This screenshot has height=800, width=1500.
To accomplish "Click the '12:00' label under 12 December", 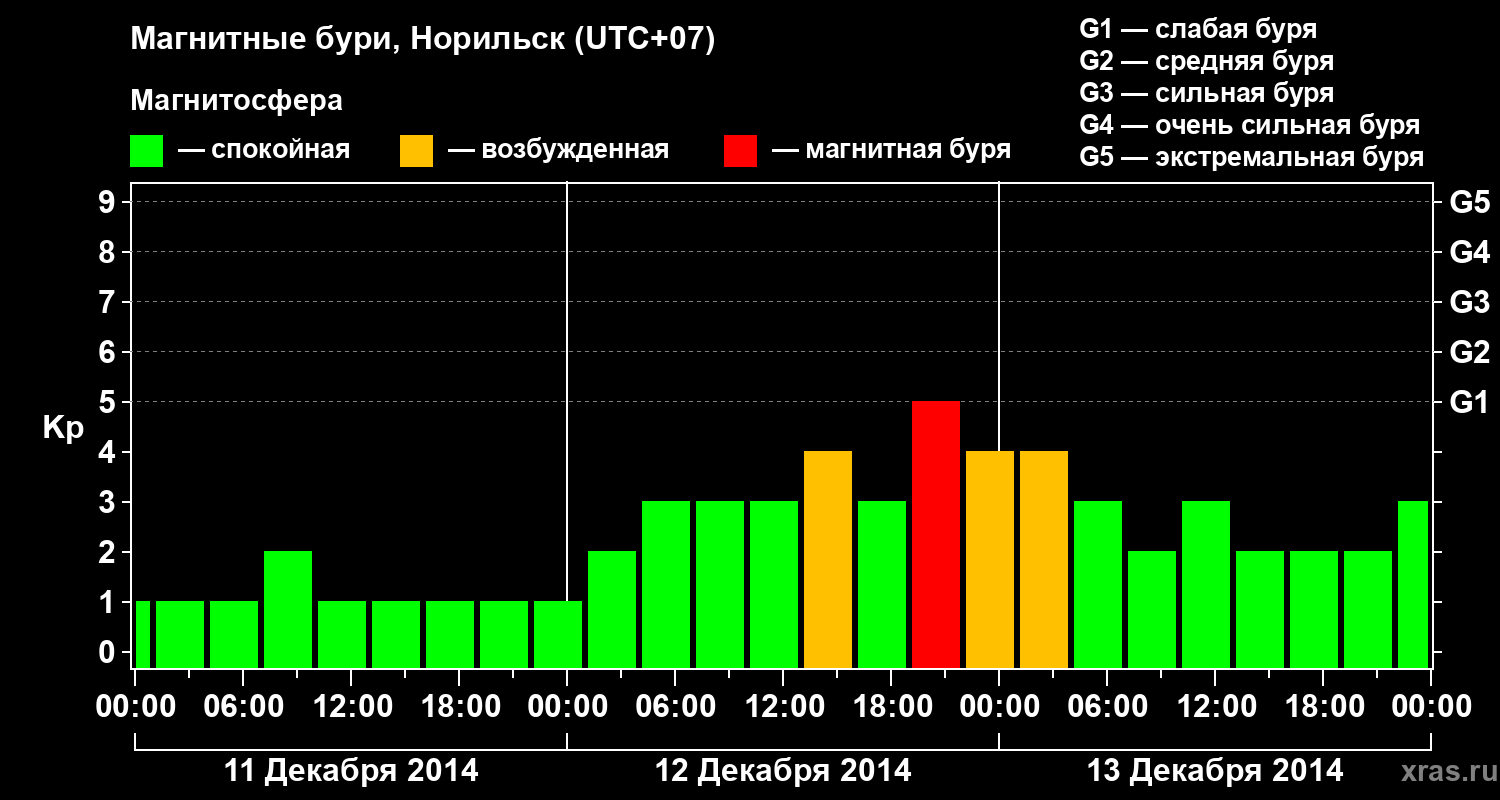I will [783, 707].
